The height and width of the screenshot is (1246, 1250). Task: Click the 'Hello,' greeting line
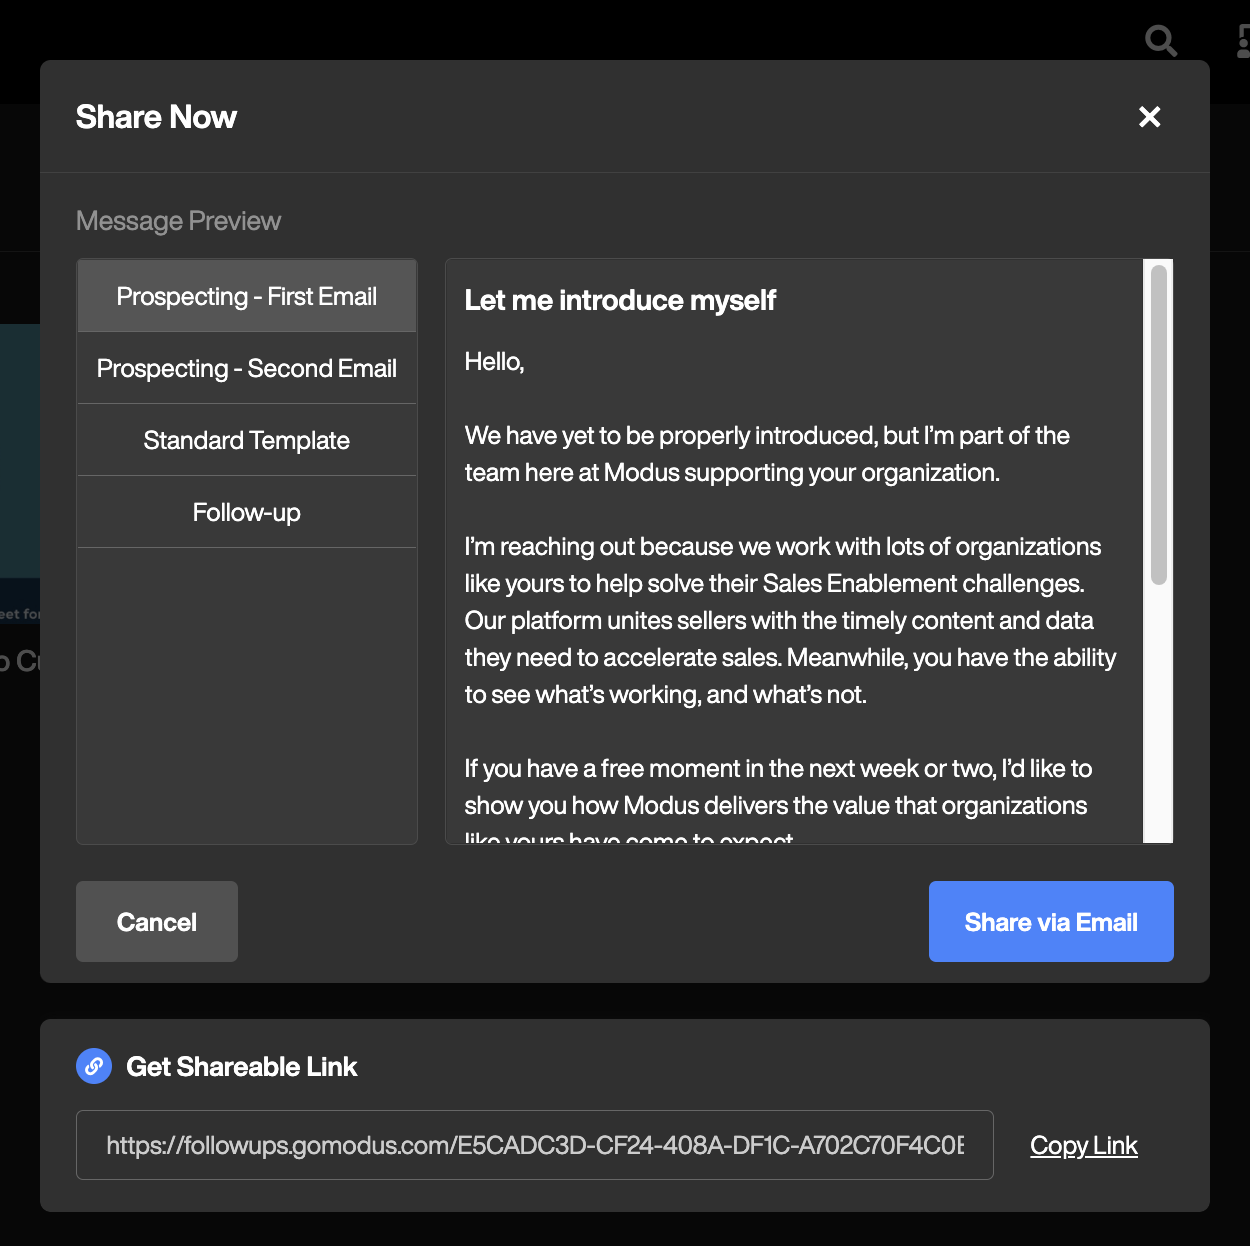coord(494,362)
